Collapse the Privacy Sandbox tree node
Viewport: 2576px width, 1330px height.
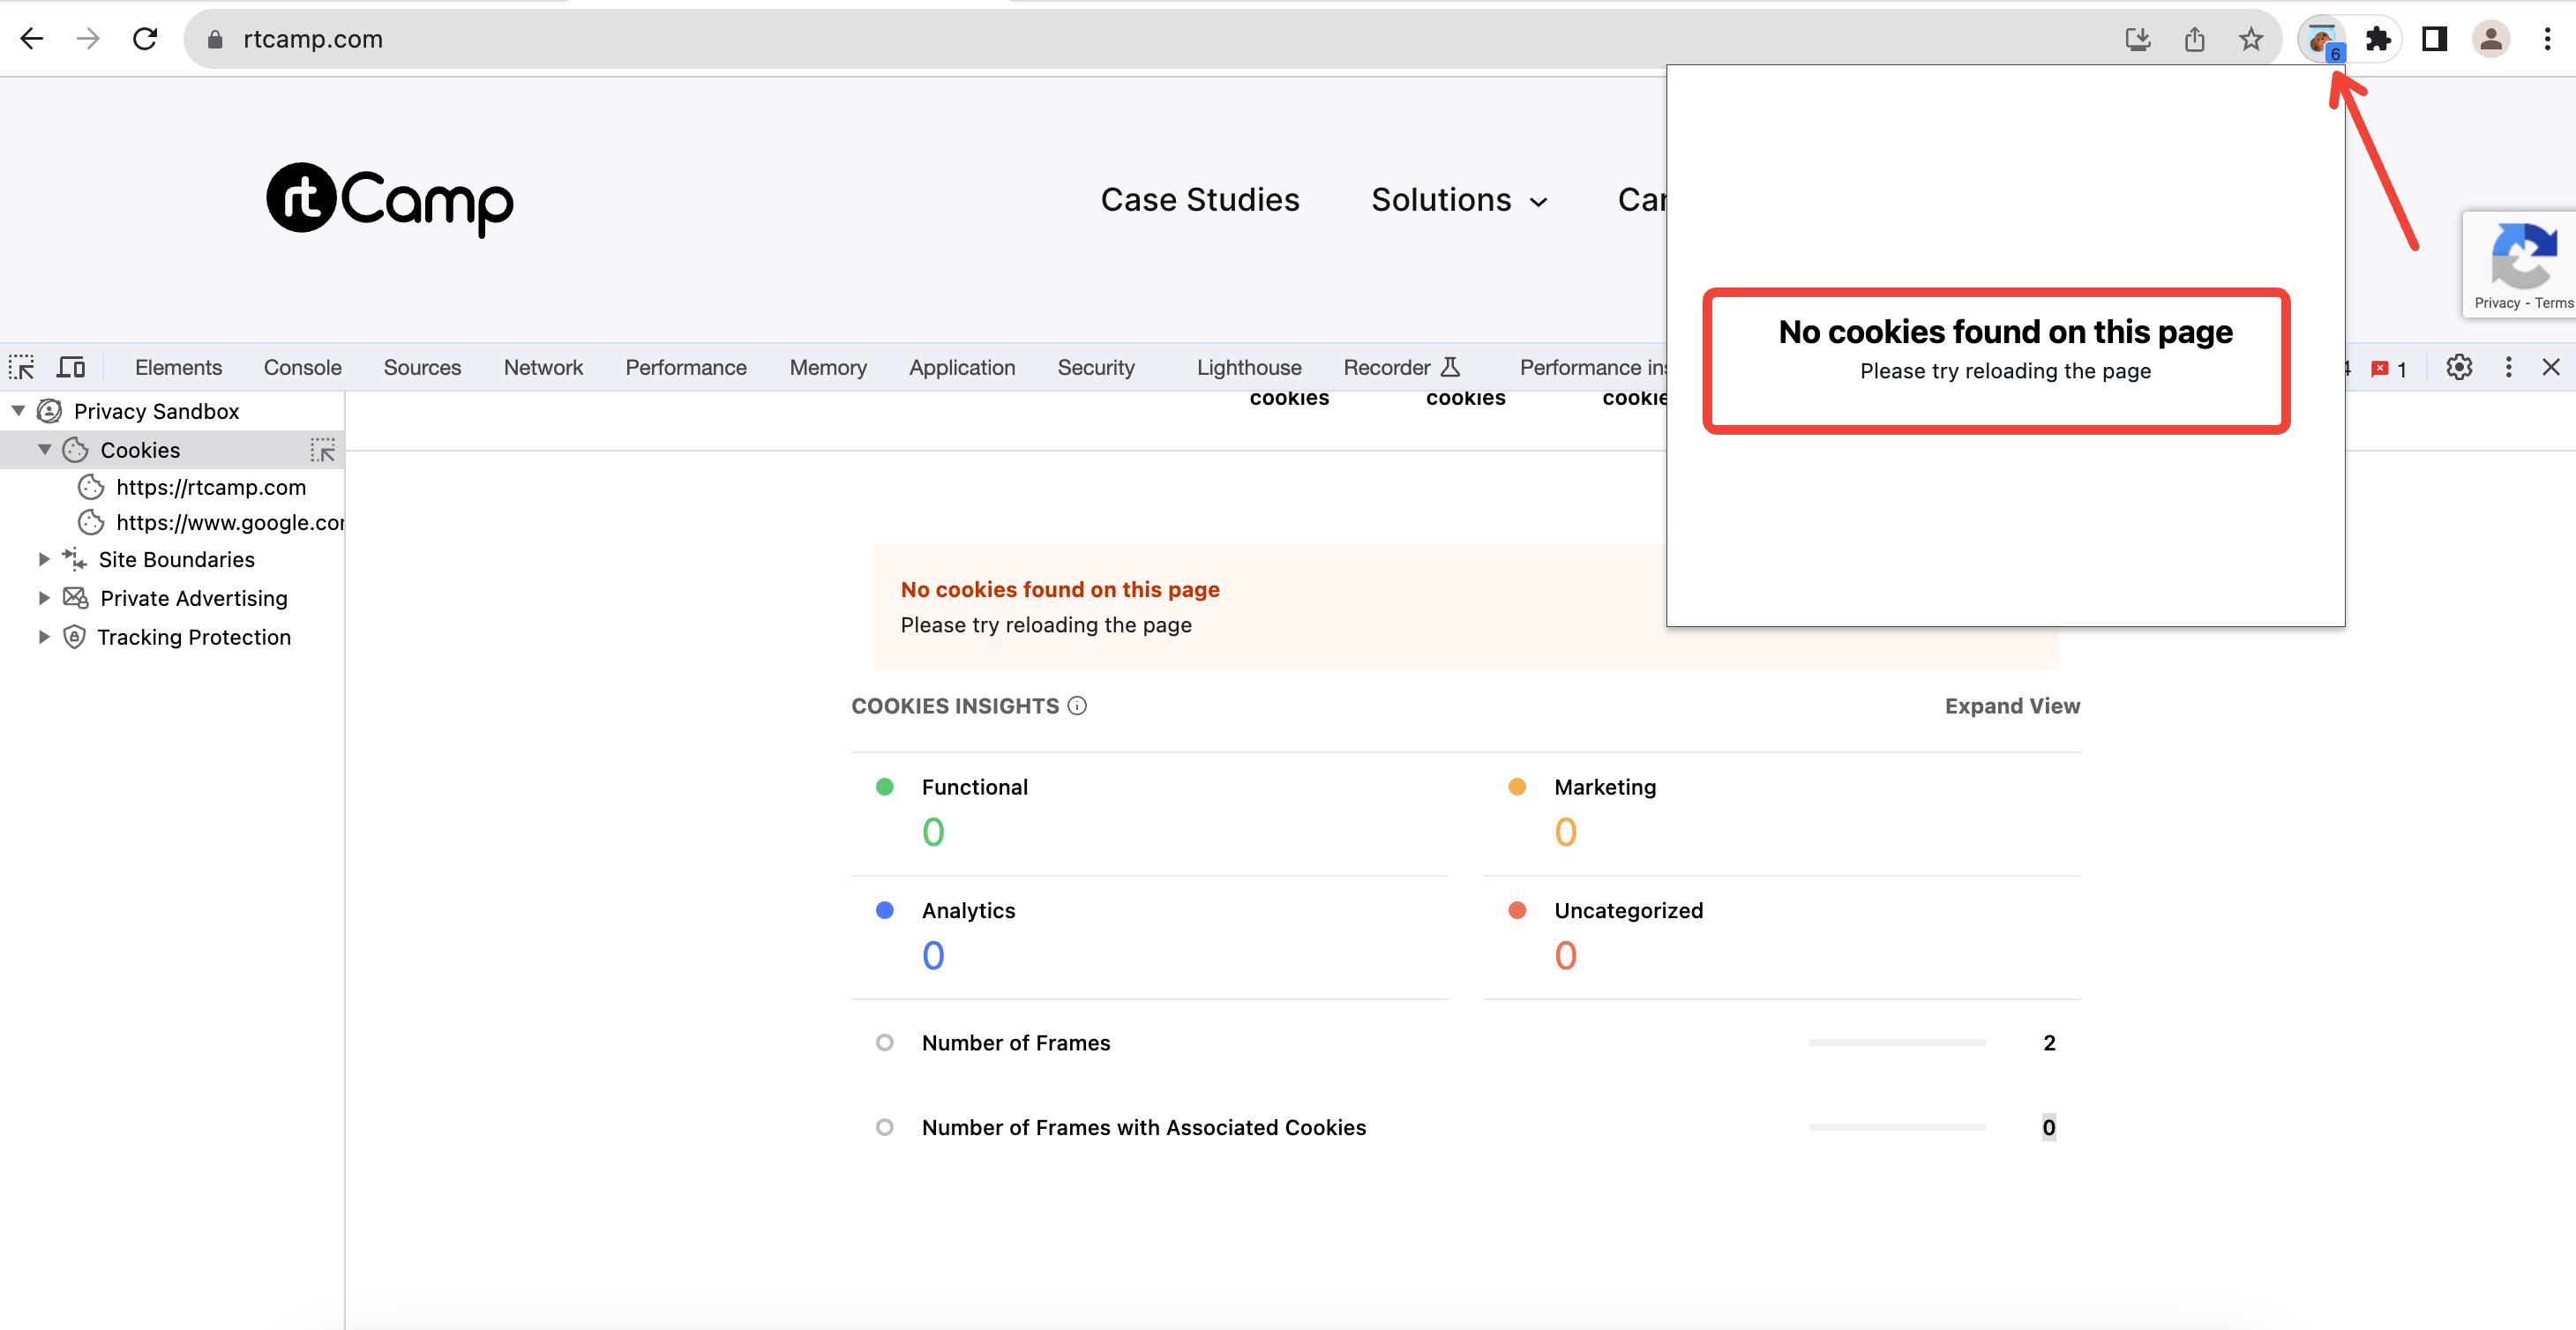click(17, 410)
